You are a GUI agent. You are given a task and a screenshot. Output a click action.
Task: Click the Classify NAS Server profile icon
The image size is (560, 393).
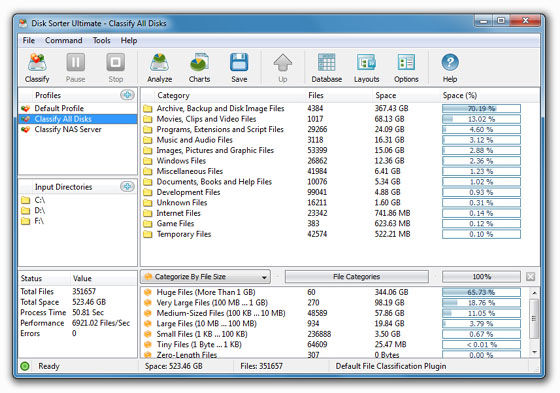click(25, 129)
